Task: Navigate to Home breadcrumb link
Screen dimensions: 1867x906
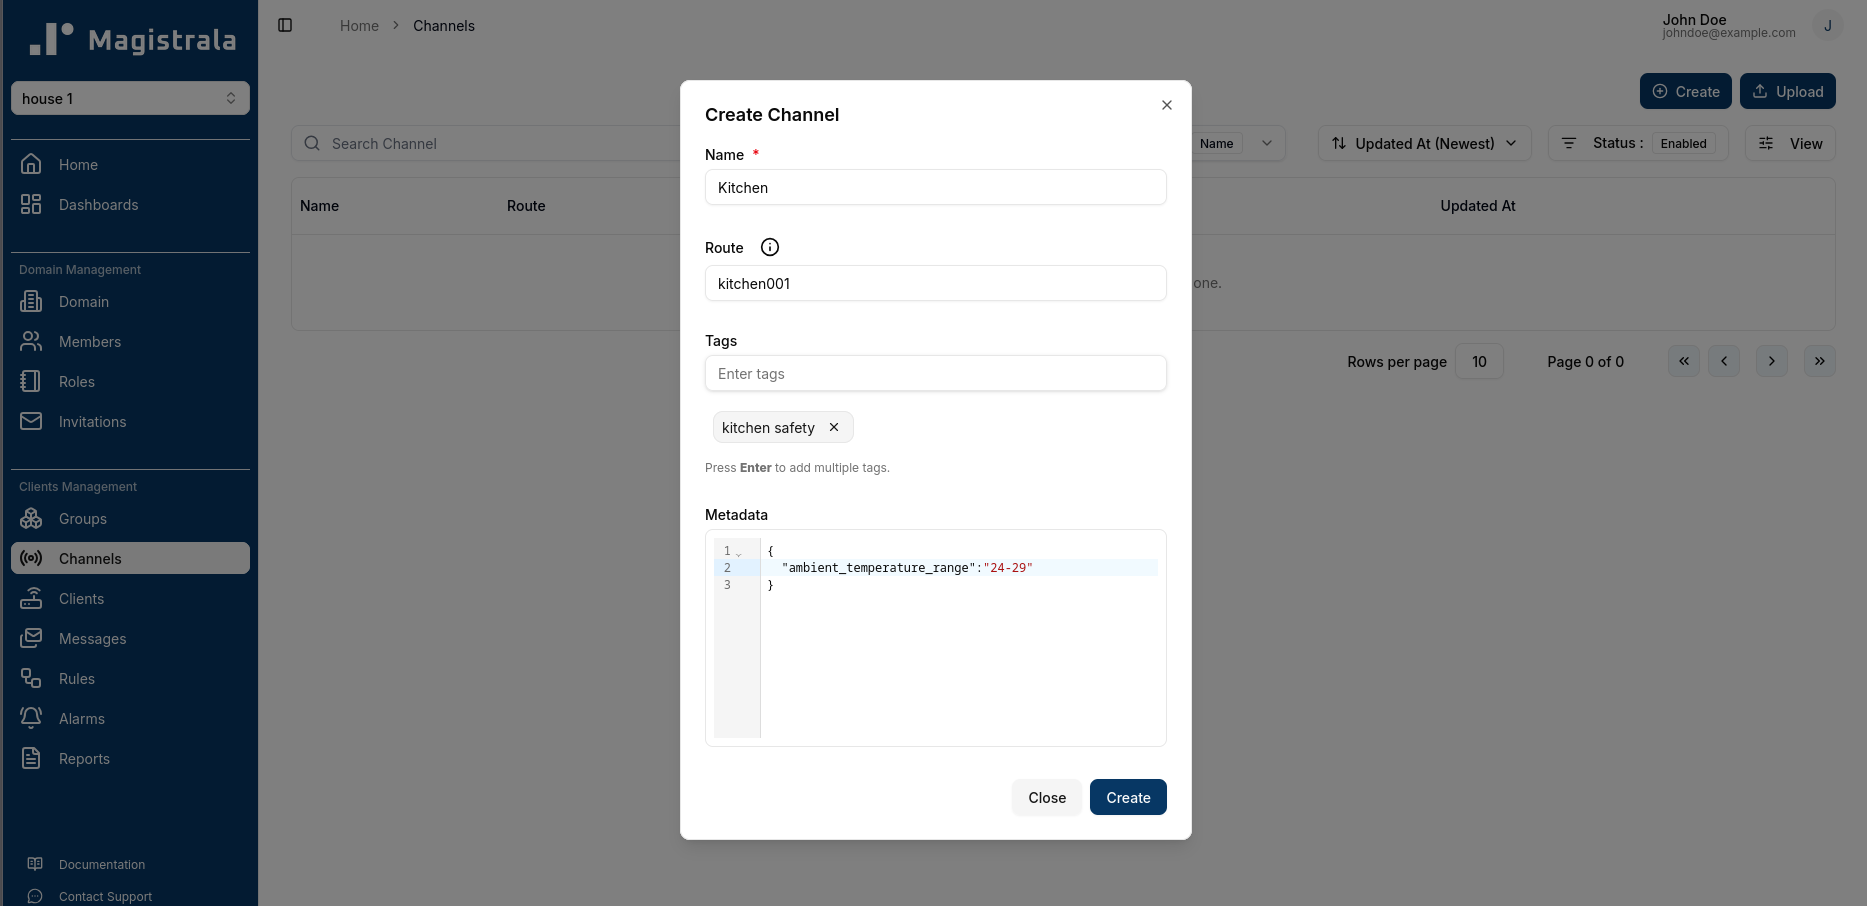Action: coord(359,25)
